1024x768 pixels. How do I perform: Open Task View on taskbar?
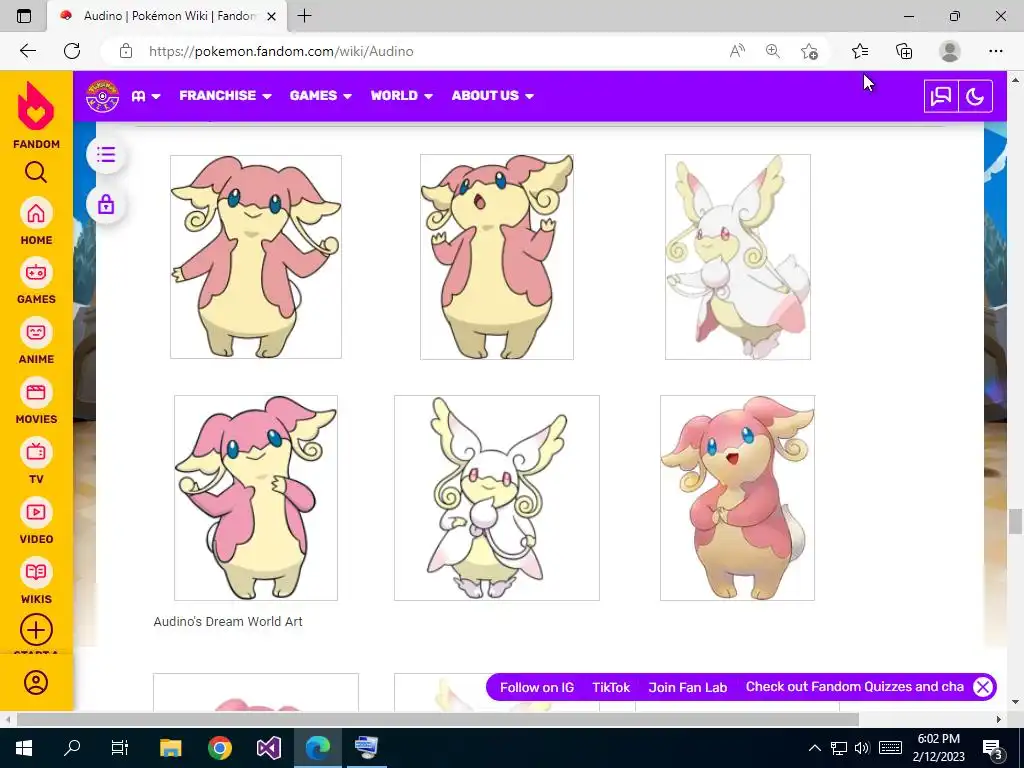pyautogui.click(x=120, y=747)
